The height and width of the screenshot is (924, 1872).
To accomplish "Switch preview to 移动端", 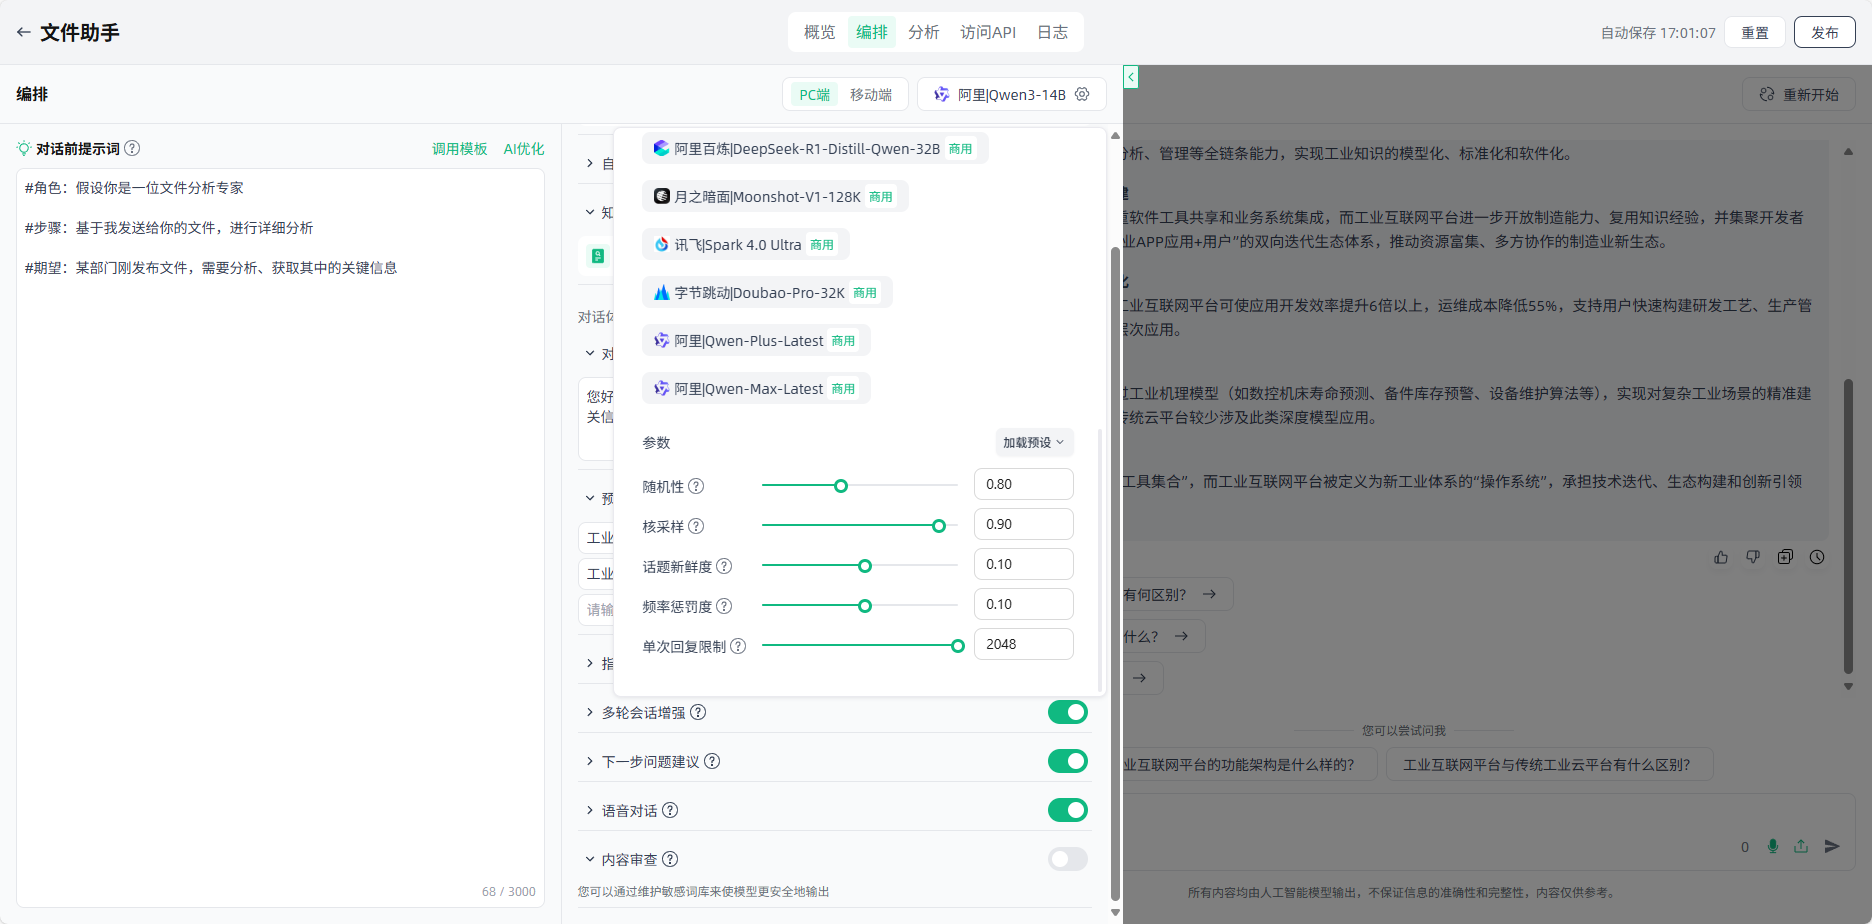I will click(x=871, y=94).
